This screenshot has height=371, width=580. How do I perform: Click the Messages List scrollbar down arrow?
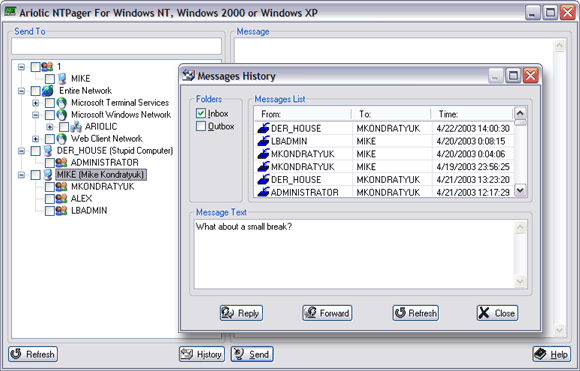pyautogui.click(x=520, y=190)
